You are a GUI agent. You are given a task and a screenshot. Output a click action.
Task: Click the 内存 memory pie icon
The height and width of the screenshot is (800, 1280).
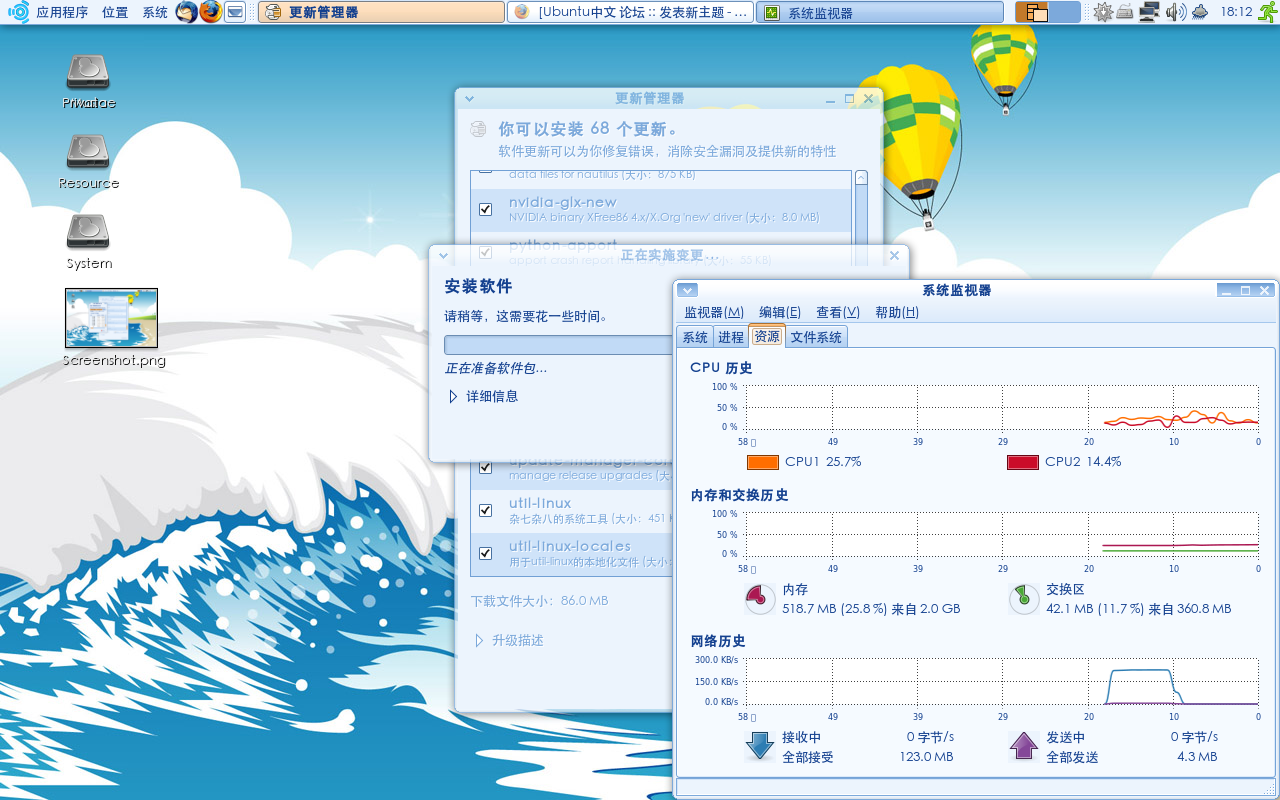760,599
